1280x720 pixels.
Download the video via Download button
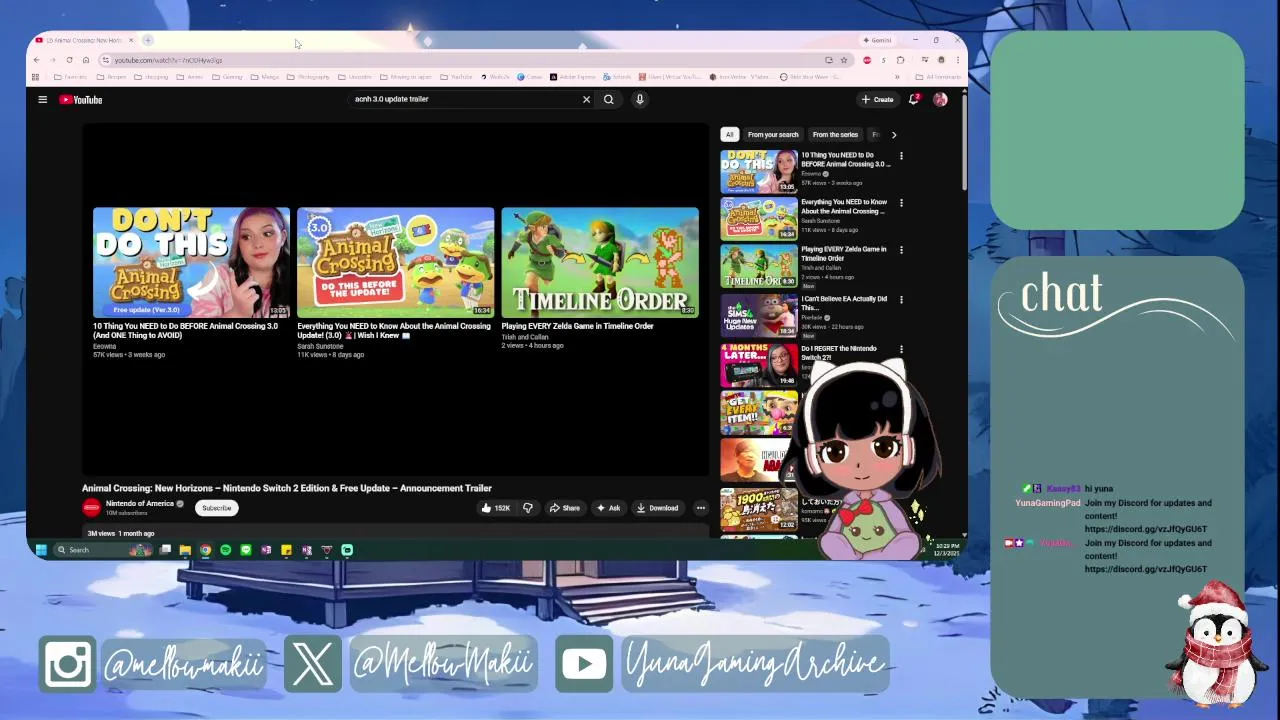coord(658,508)
